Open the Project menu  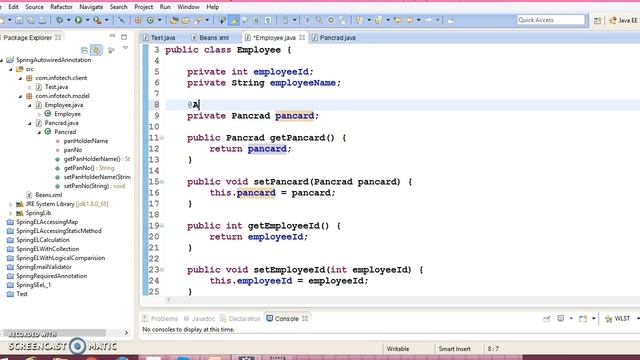click(144, 7)
